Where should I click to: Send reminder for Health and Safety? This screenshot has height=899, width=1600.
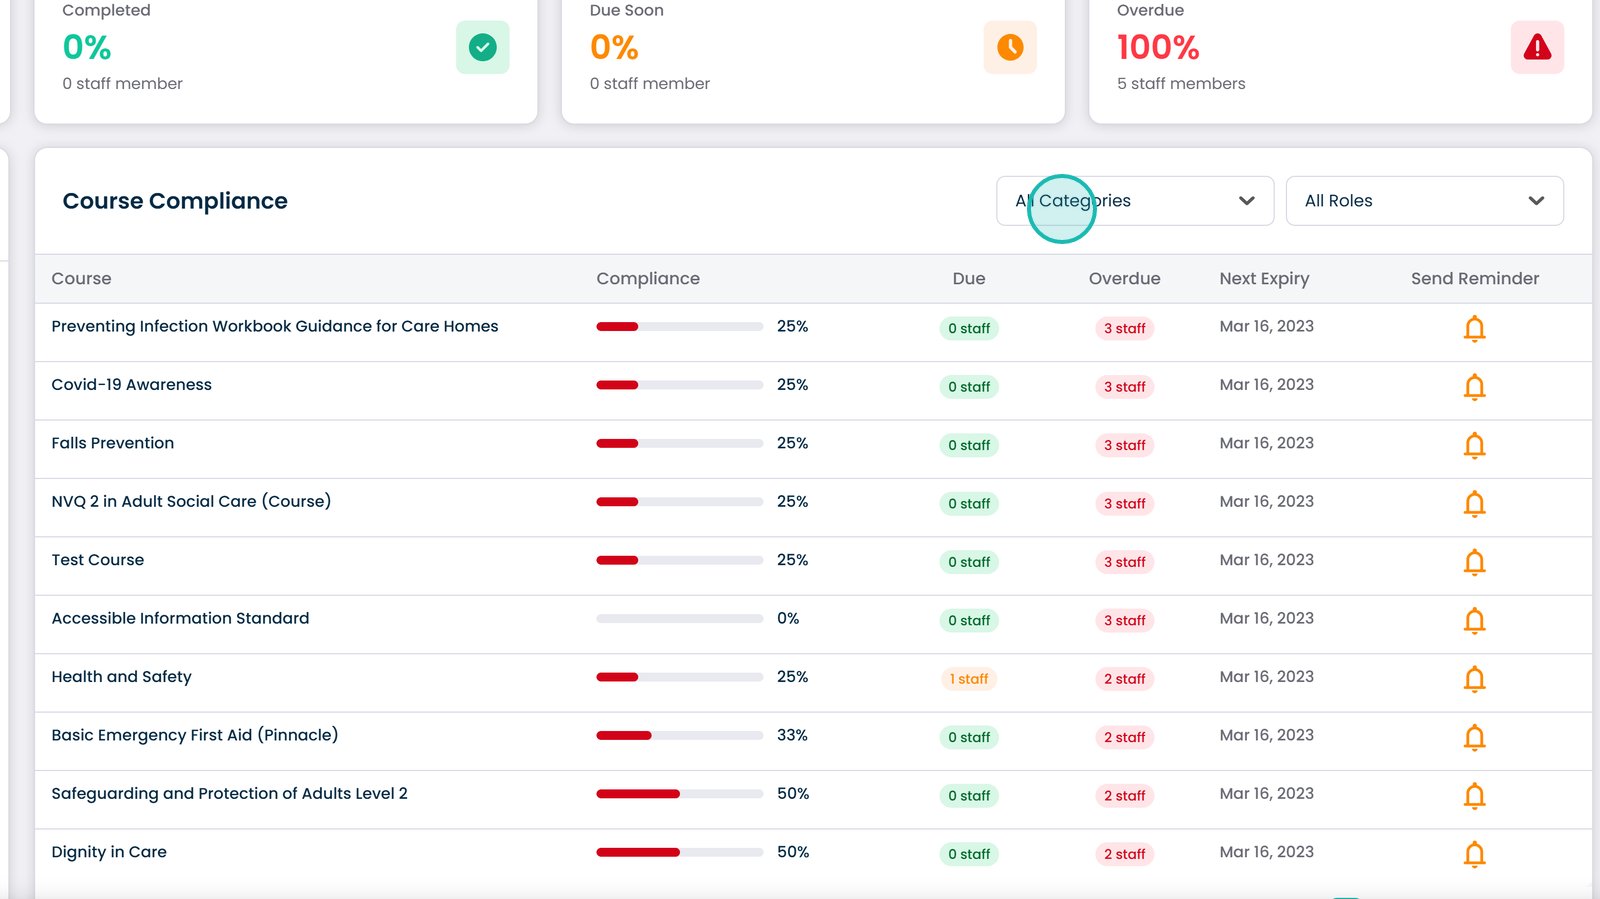1474,679
